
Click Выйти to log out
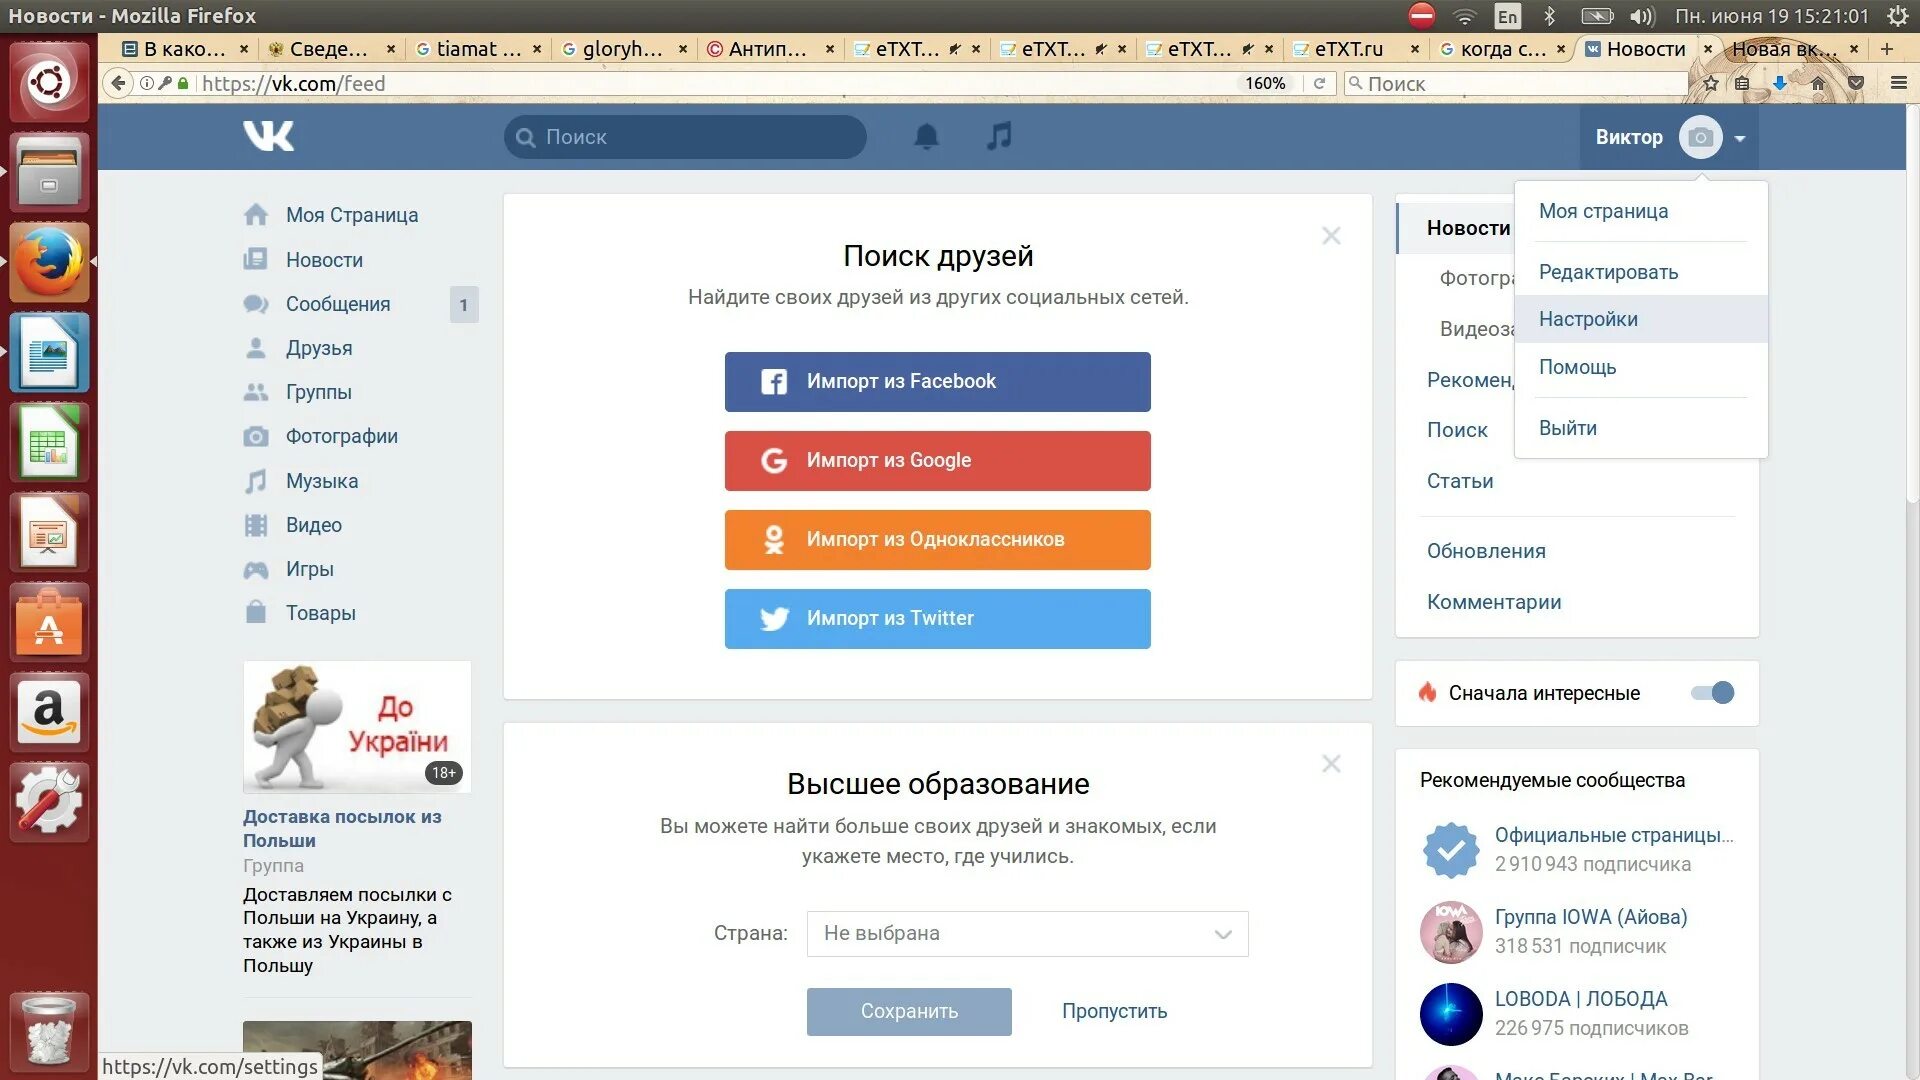tap(1567, 428)
